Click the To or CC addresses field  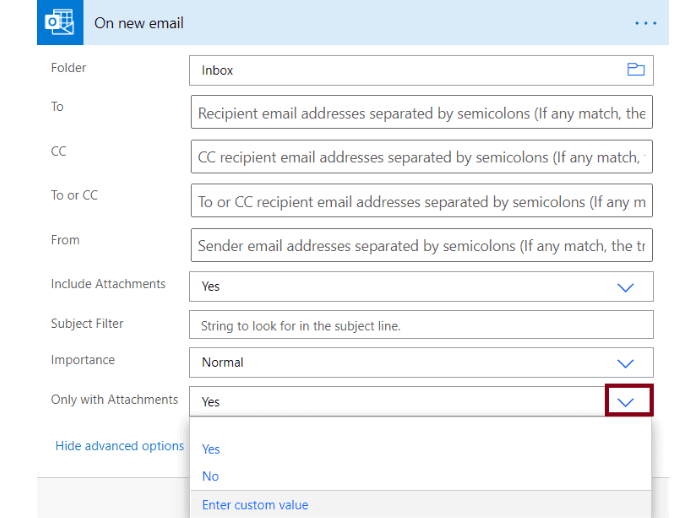click(421, 202)
